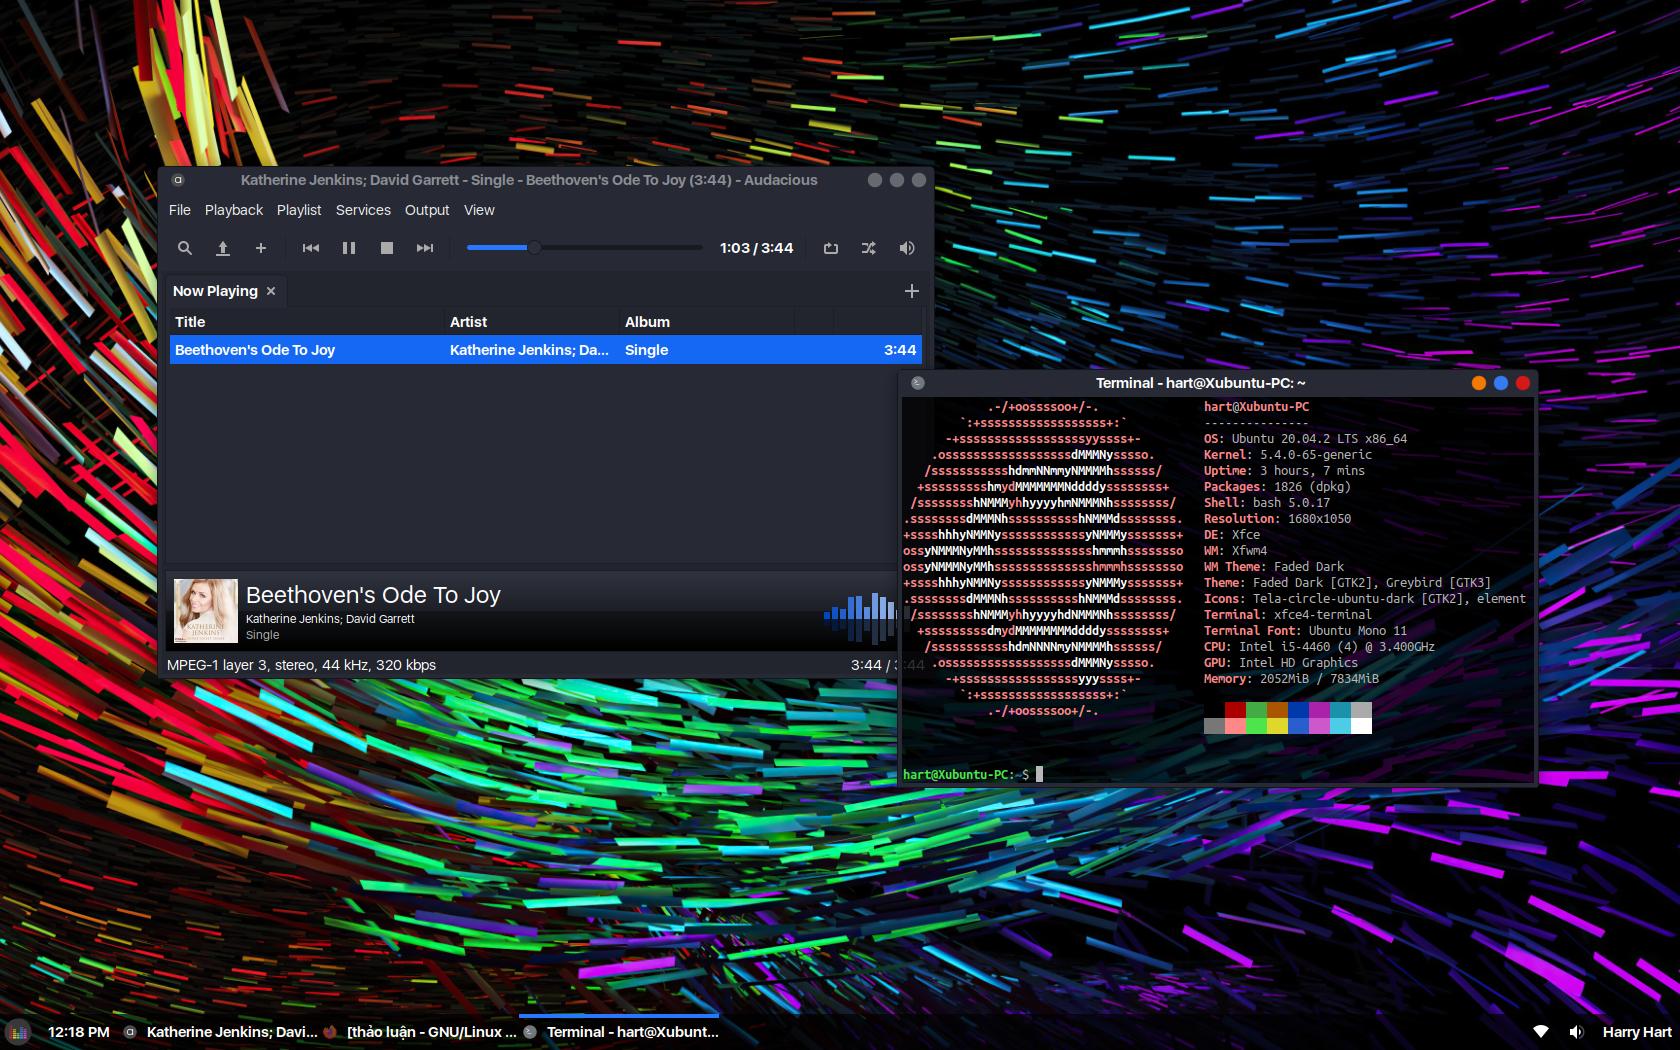Sort playlist by Artist column header
The image size is (1680, 1050).
(532, 322)
